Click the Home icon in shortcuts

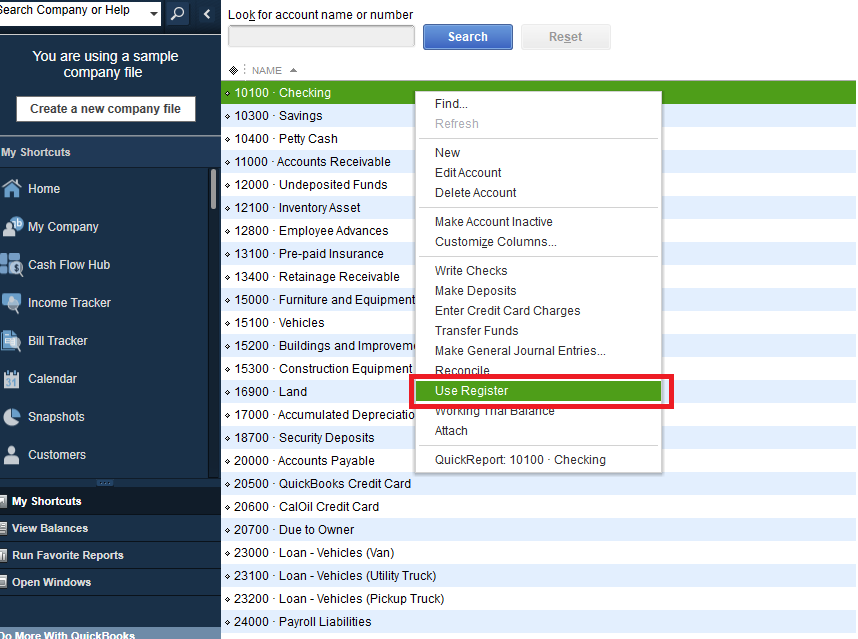[11, 188]
